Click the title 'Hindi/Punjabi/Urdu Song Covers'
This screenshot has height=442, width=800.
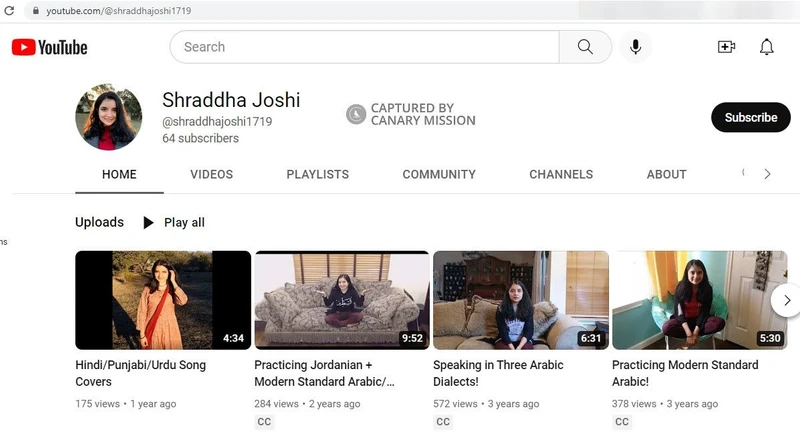coord(141,373)
